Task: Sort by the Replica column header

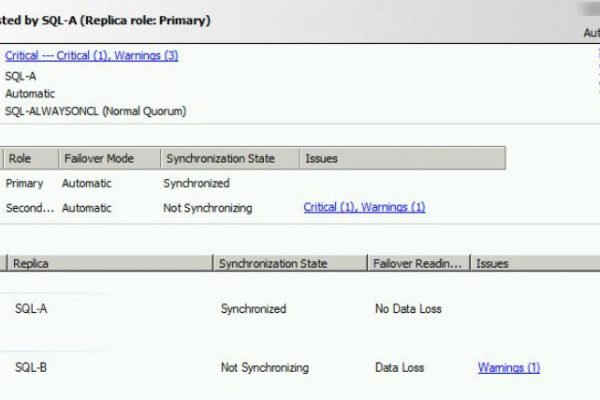Action: 32,263
